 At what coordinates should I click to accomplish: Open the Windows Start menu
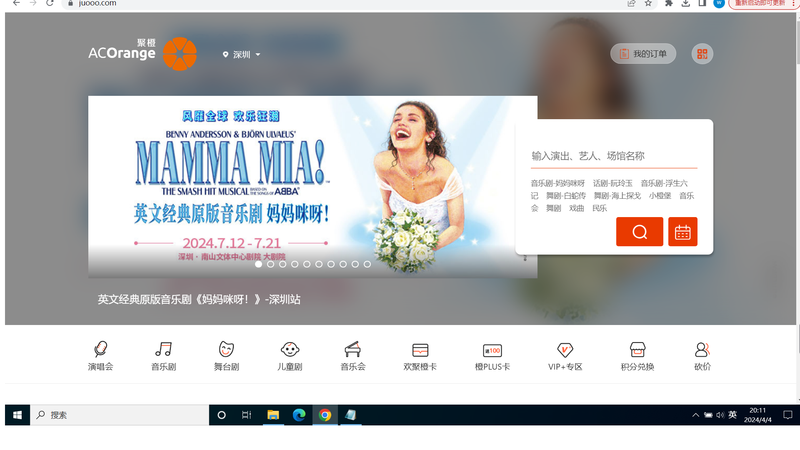pyautogui.click(x=17, y=415)
